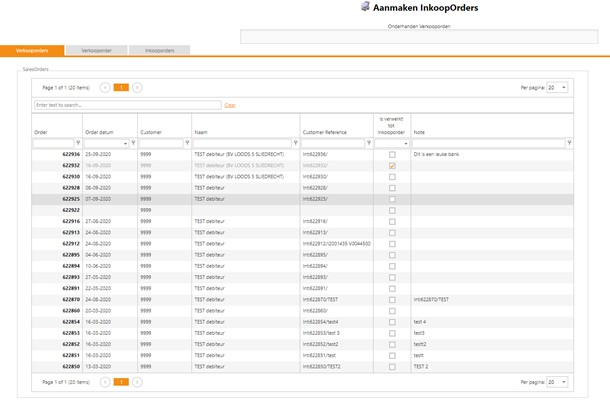Click order number 622895
The height and width of the screenshot is (404, 610).
tap(71, 255)
